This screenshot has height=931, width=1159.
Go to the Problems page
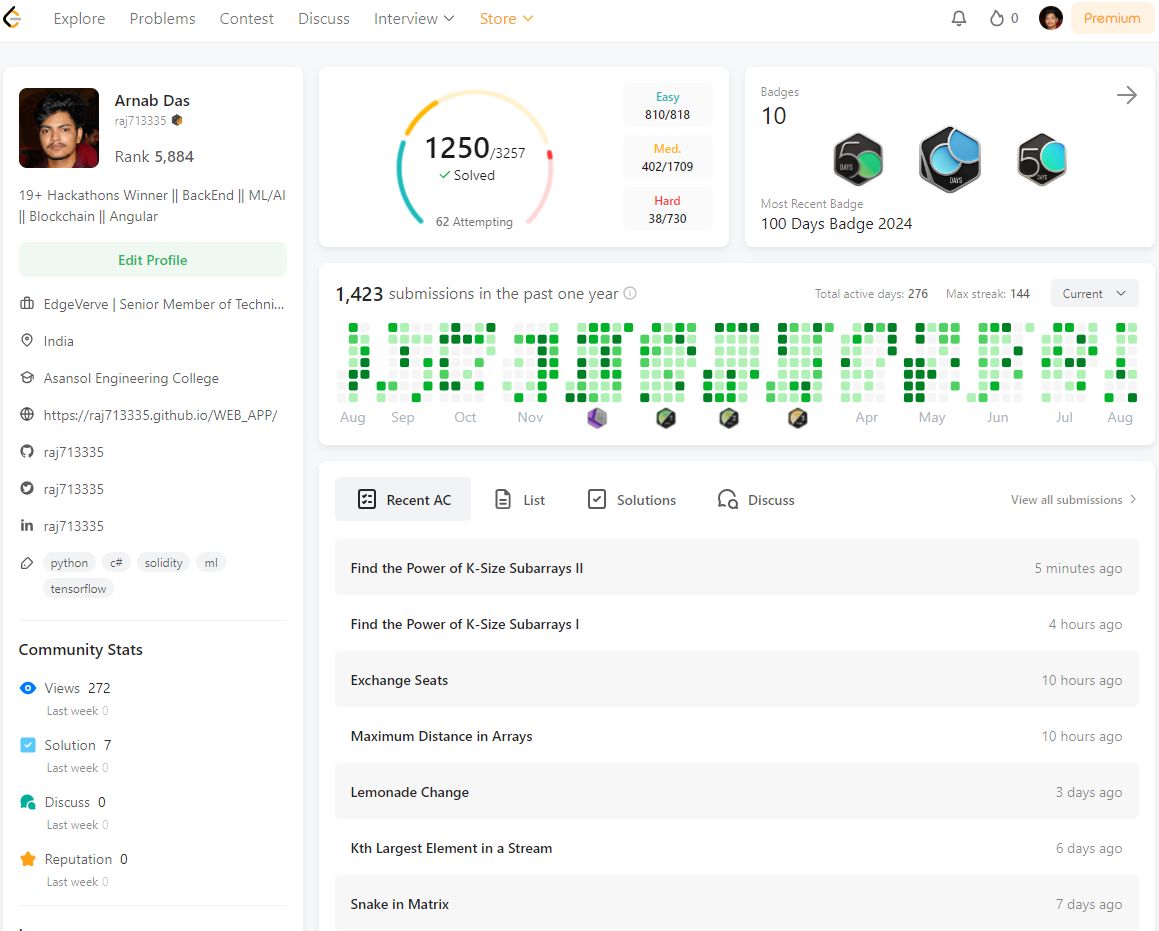tap(163, 18)
